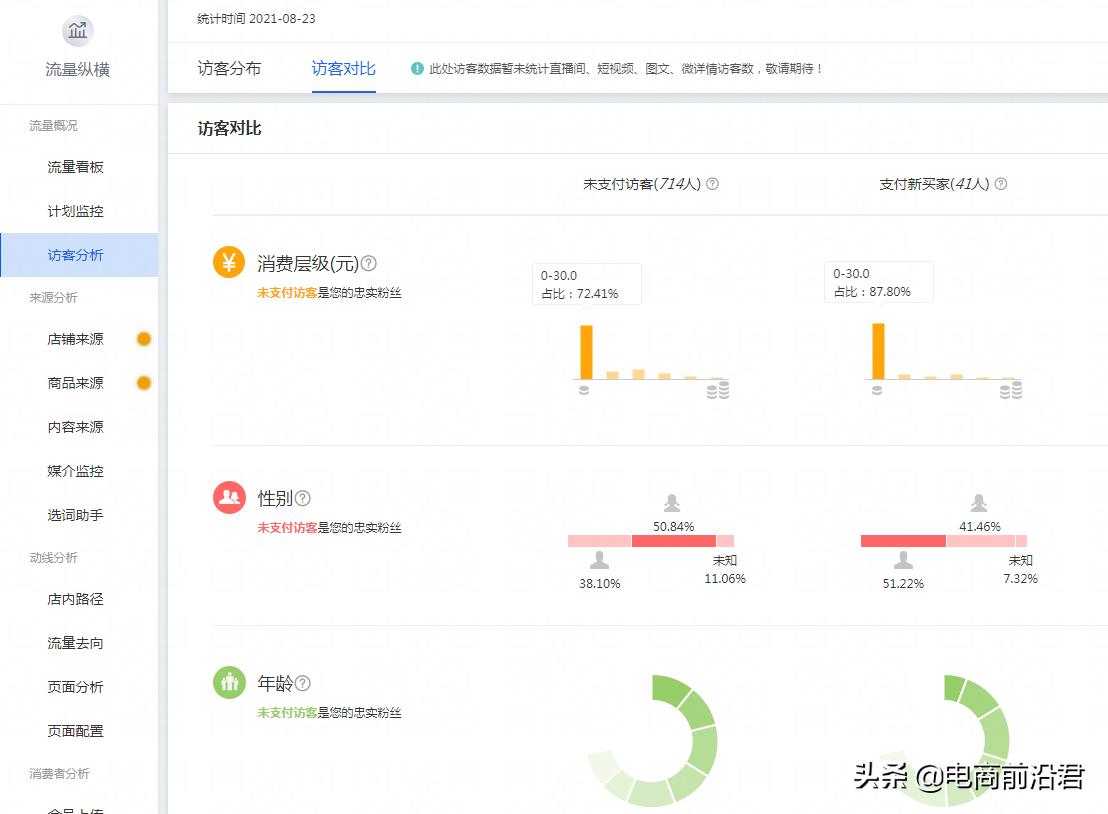Click help icon next to 未支付访客(714人)

tap(712, 184)
